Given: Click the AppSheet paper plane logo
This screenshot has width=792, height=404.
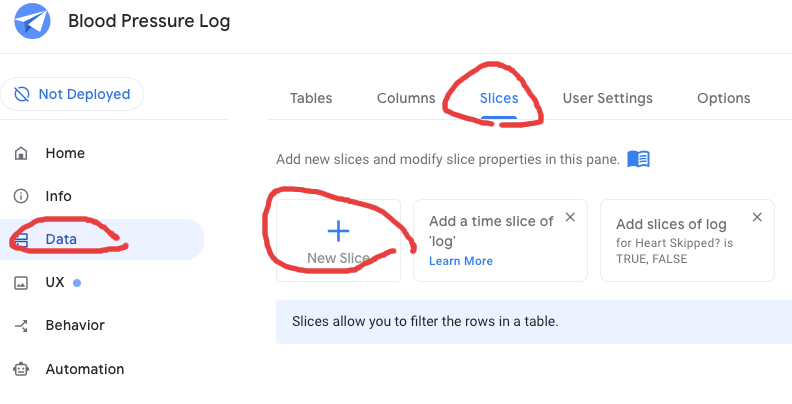Looking at the screenshot, I should pyautogui.click(x=33, y=21).
